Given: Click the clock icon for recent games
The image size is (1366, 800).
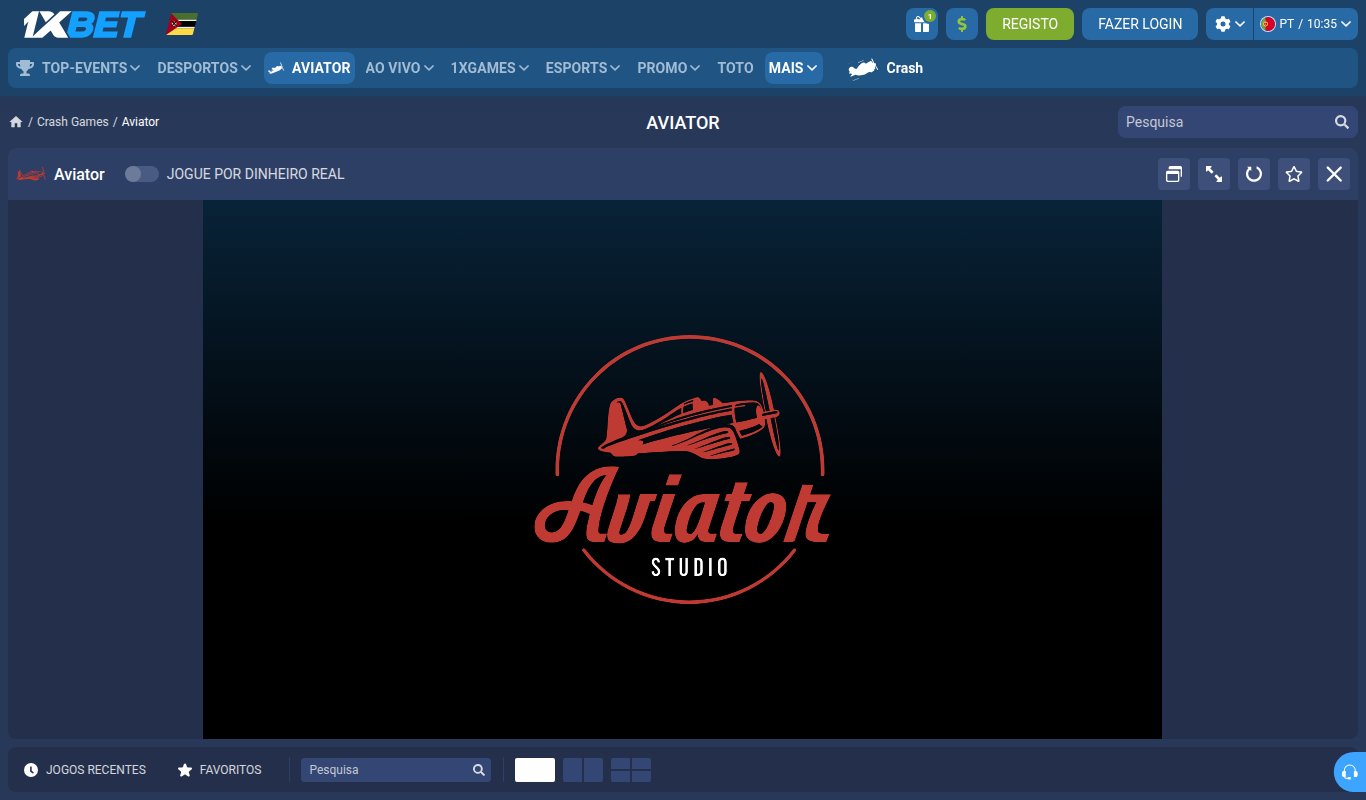Looking at the screenshot, I should 31,770.
